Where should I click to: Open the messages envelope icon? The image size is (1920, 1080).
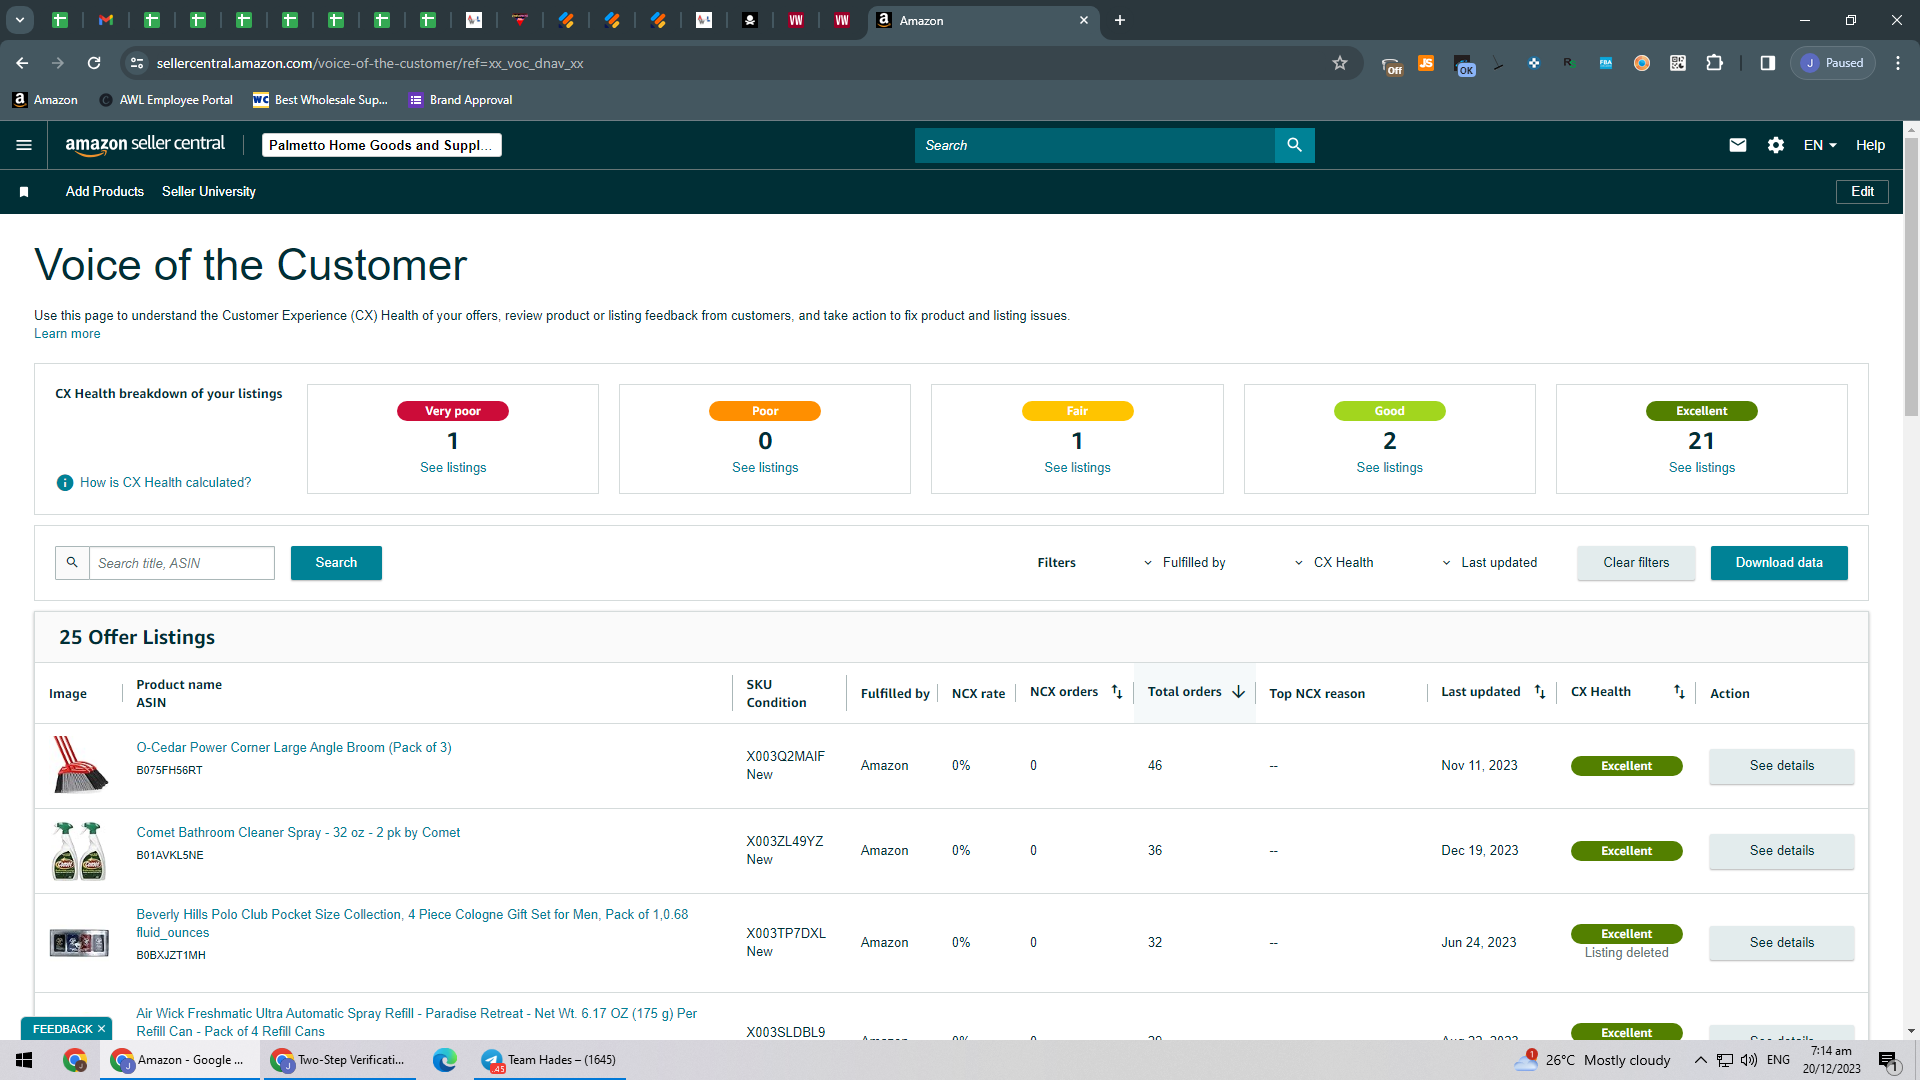coord(1738,145)
